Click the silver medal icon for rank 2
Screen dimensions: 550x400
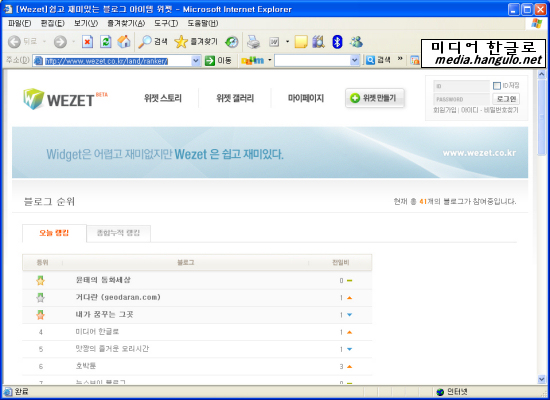coord(40,298)
